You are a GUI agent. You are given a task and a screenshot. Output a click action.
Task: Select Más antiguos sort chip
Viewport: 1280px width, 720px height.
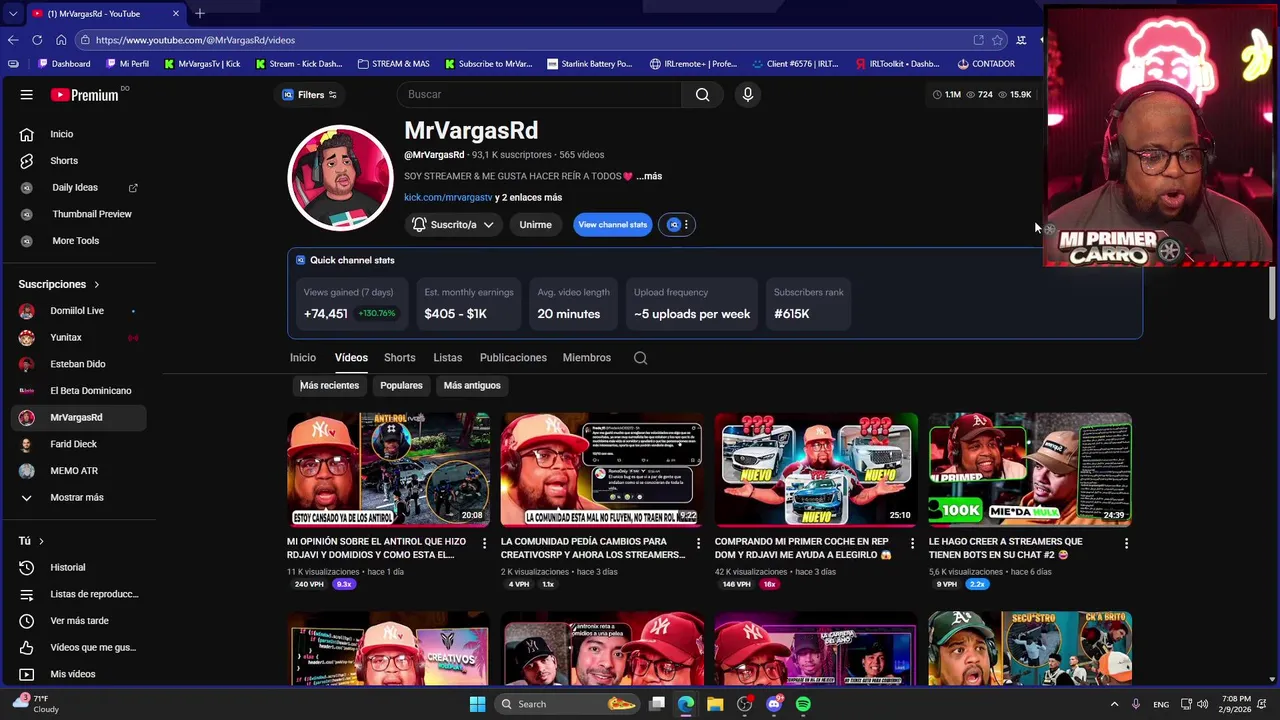(472, 385)
